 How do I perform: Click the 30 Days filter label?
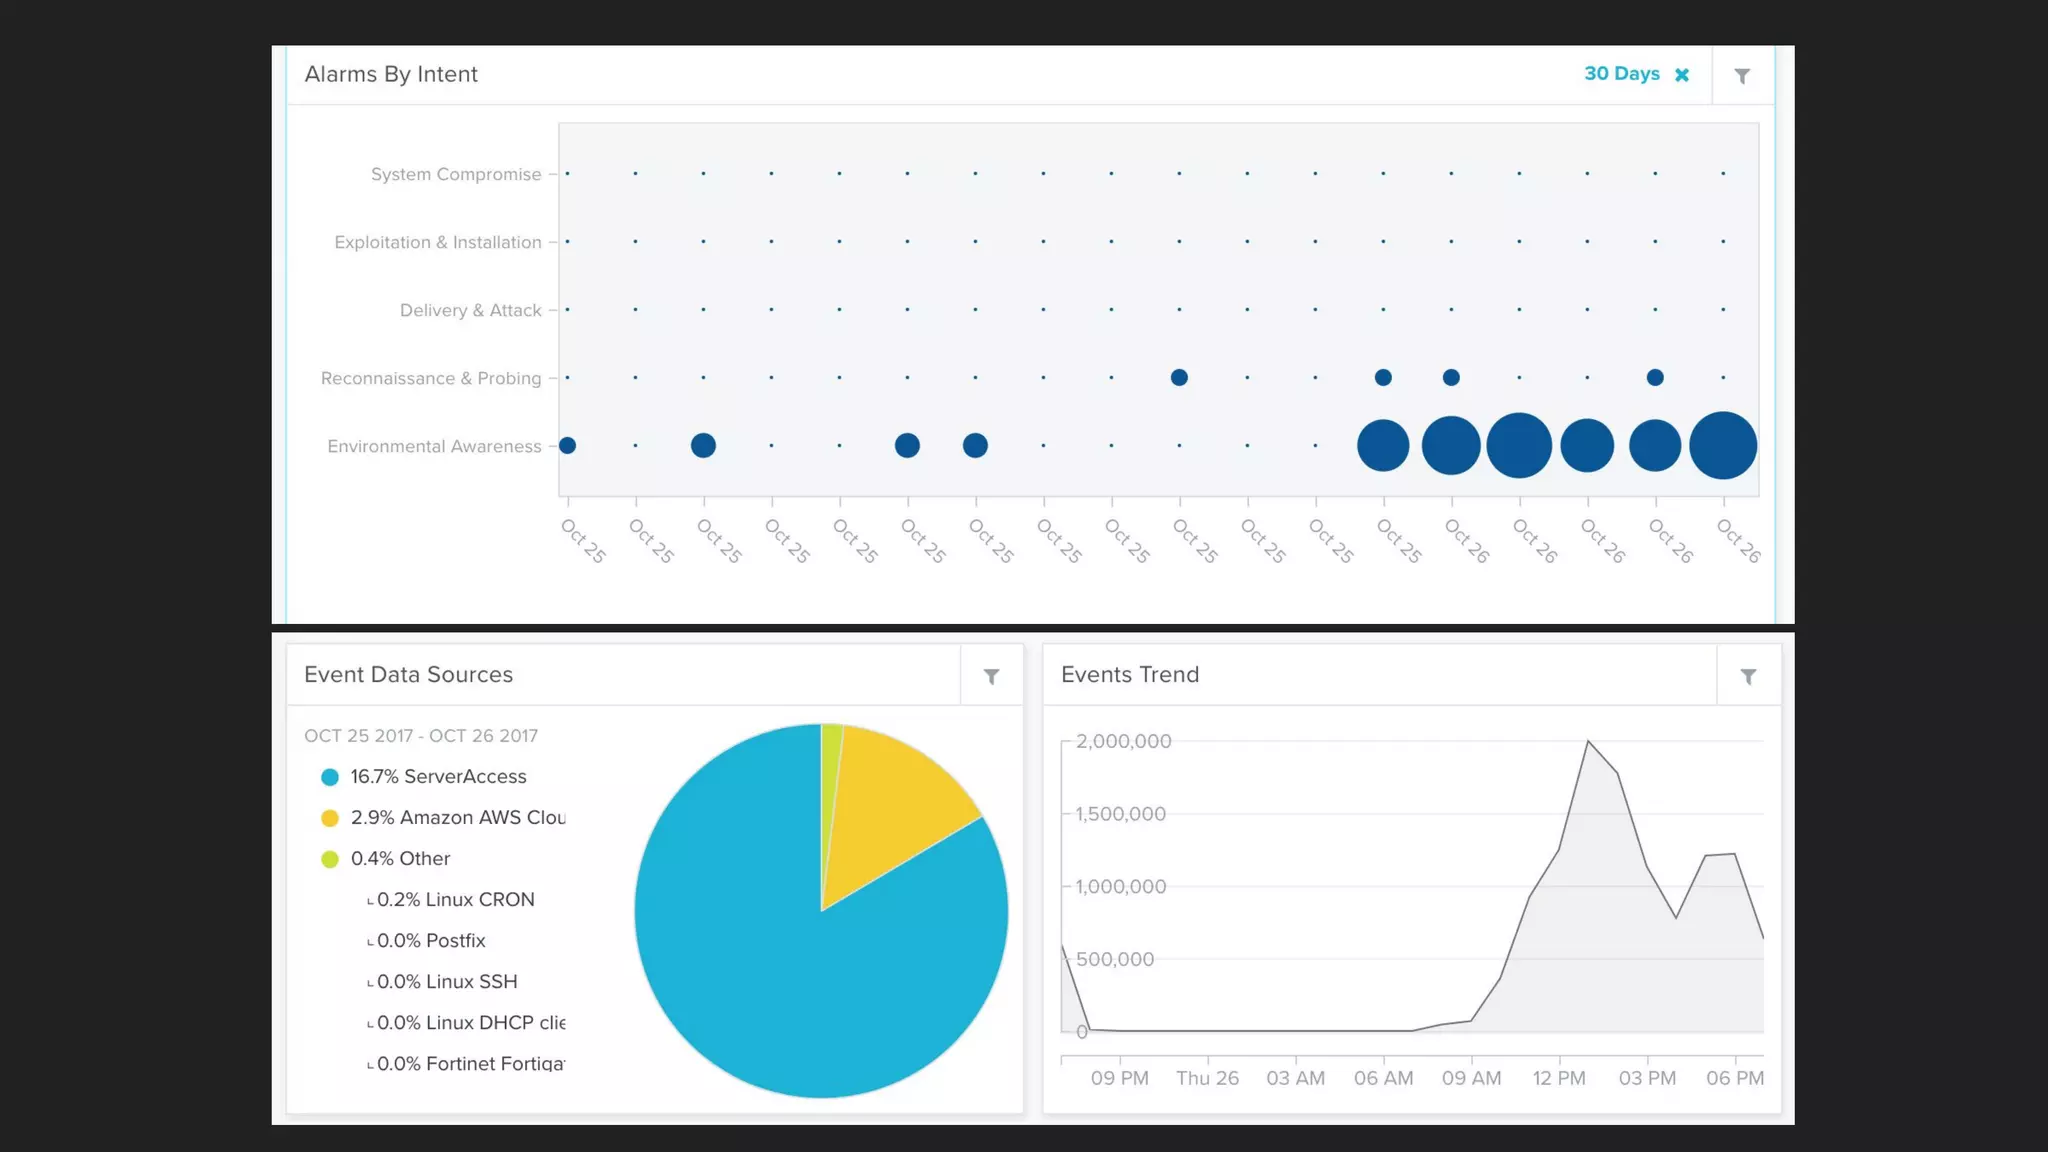[1621, 74]
